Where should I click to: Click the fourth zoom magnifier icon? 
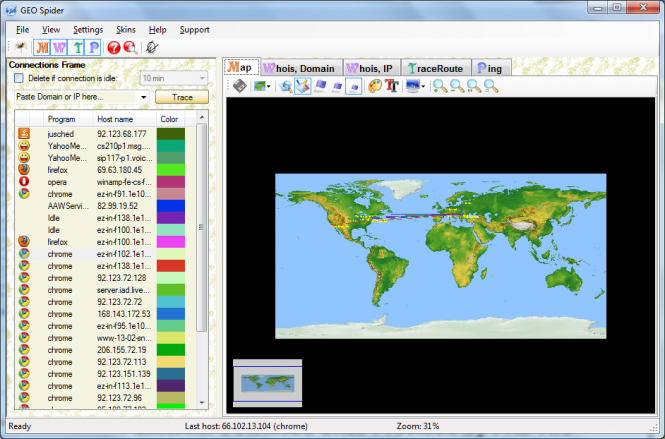[x=491, y=86]
